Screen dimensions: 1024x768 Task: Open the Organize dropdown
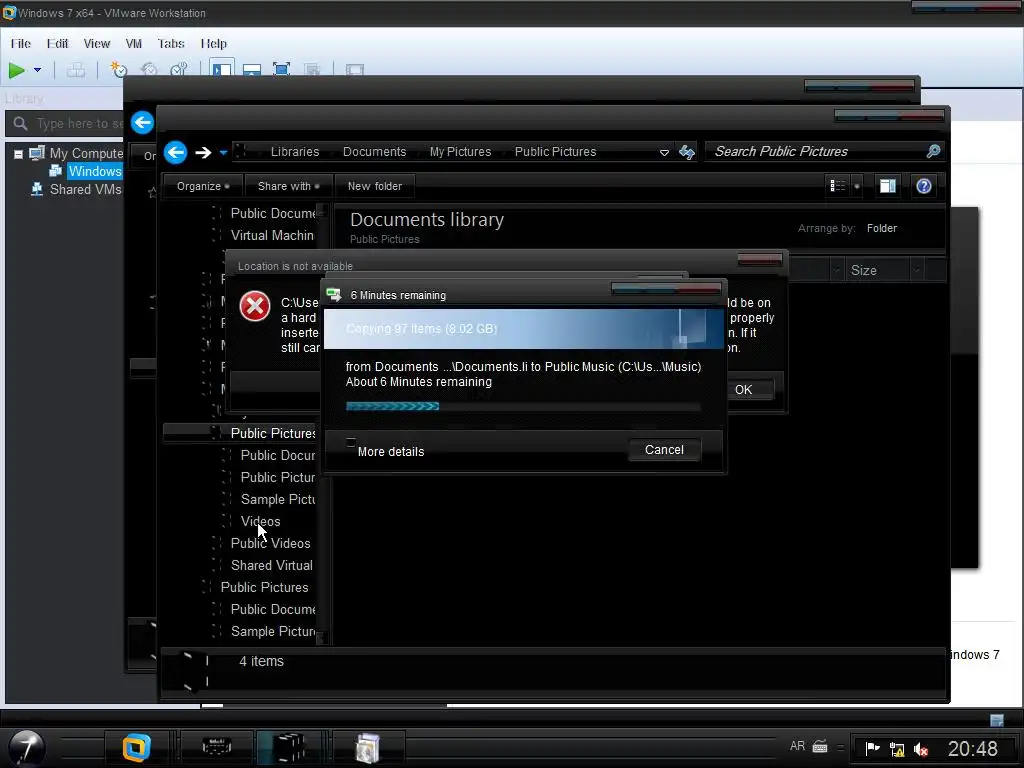coord(202,186)
